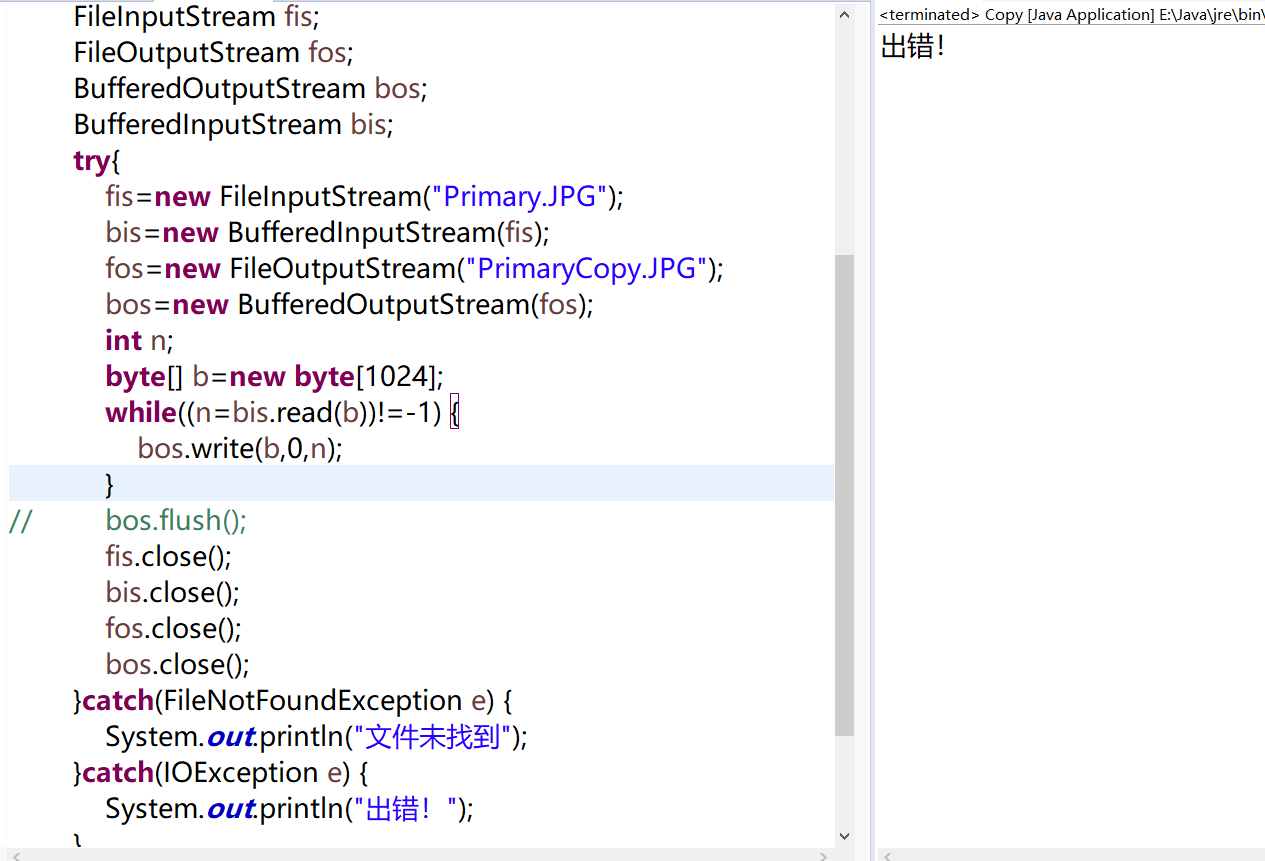This screenshot has height=861, width=1265.
Task: Click the console horizontal scrollbar left arrow
Action: [889, 856]
